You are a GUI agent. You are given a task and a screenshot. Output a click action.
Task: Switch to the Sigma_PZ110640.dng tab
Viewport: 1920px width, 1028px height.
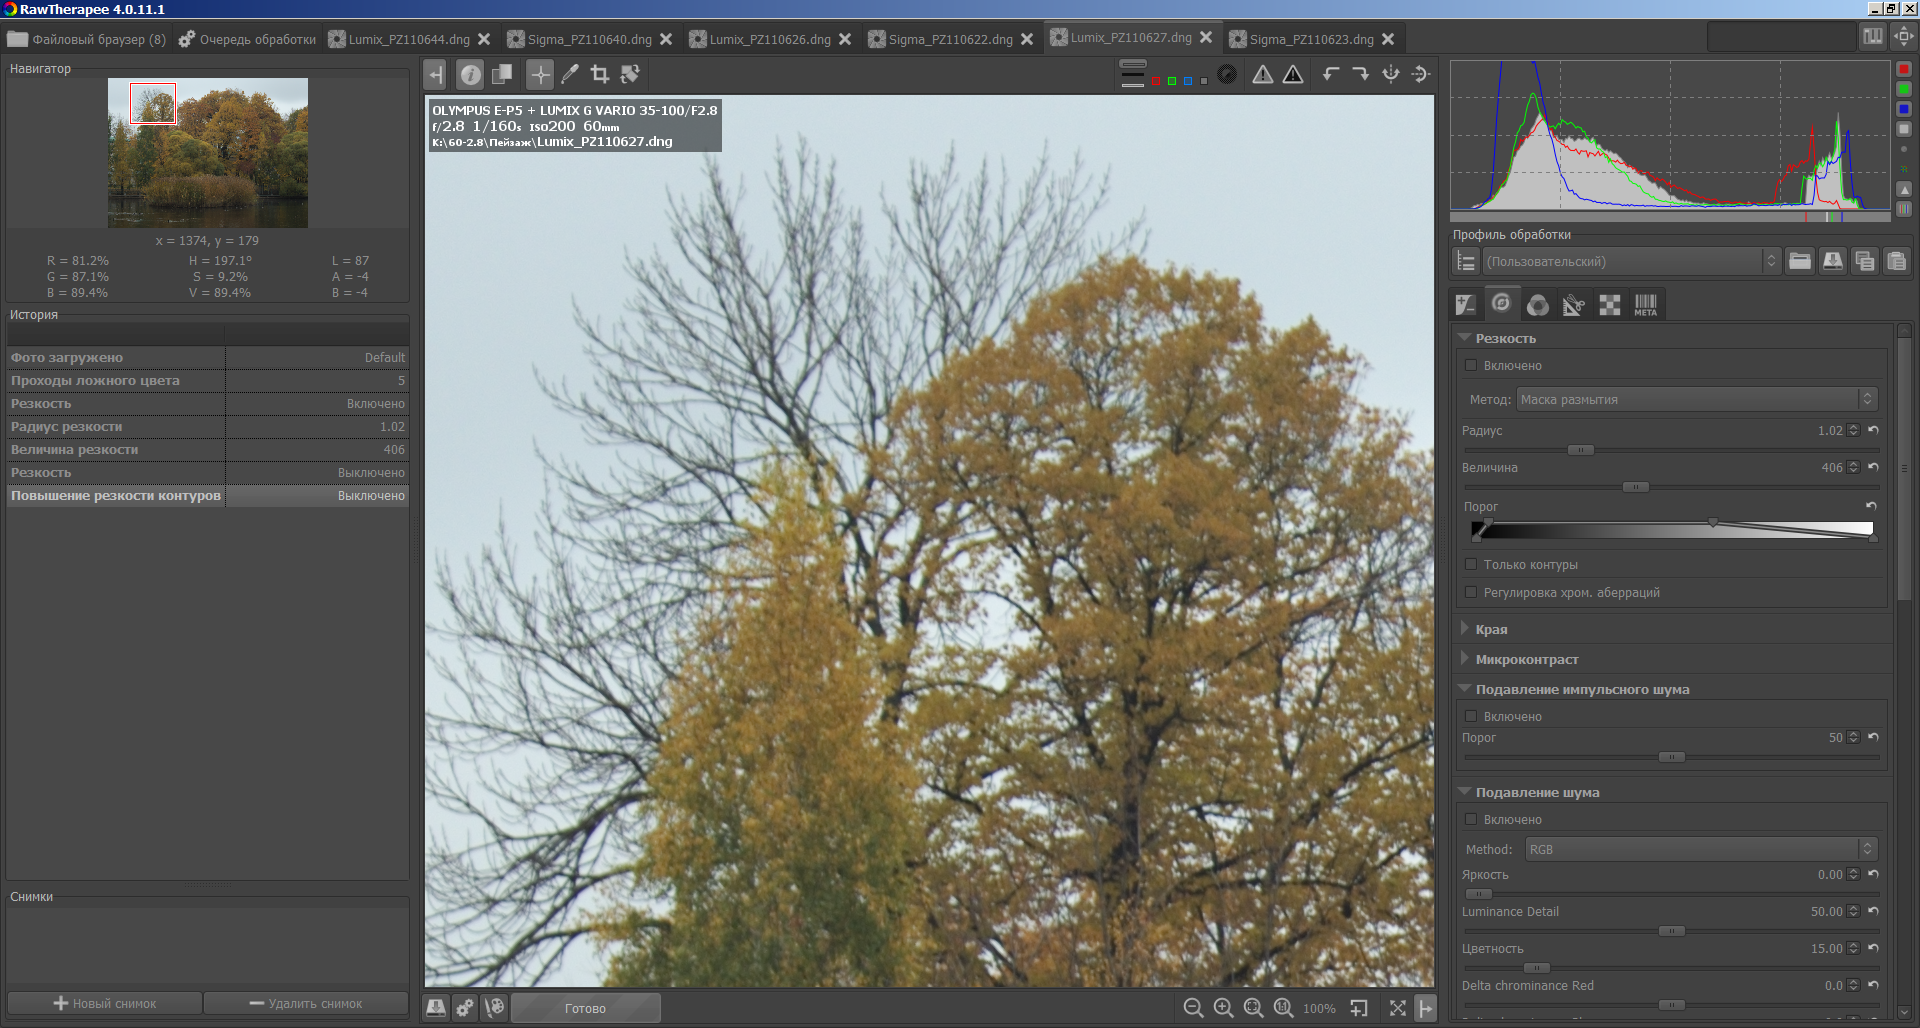coord(589,39)
